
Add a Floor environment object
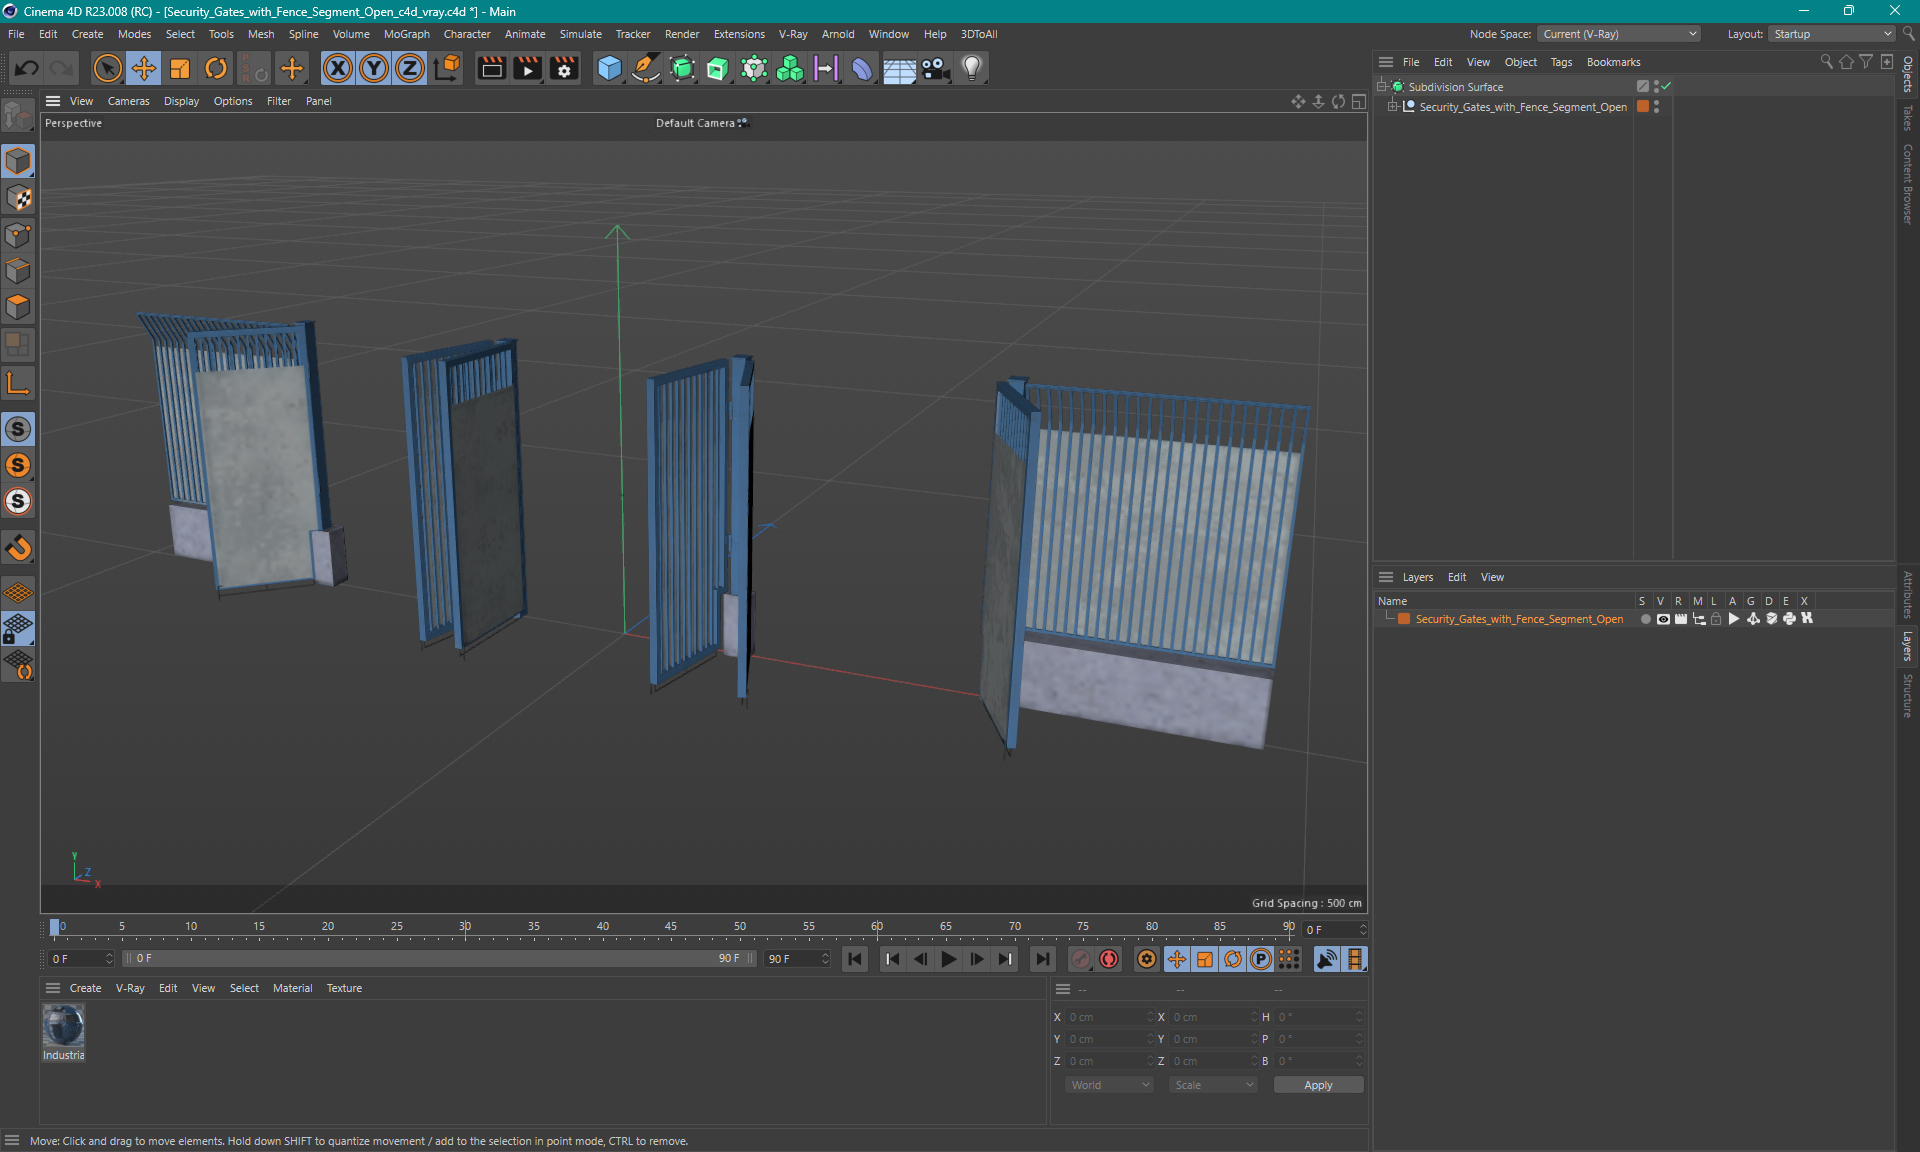point(899,68)
